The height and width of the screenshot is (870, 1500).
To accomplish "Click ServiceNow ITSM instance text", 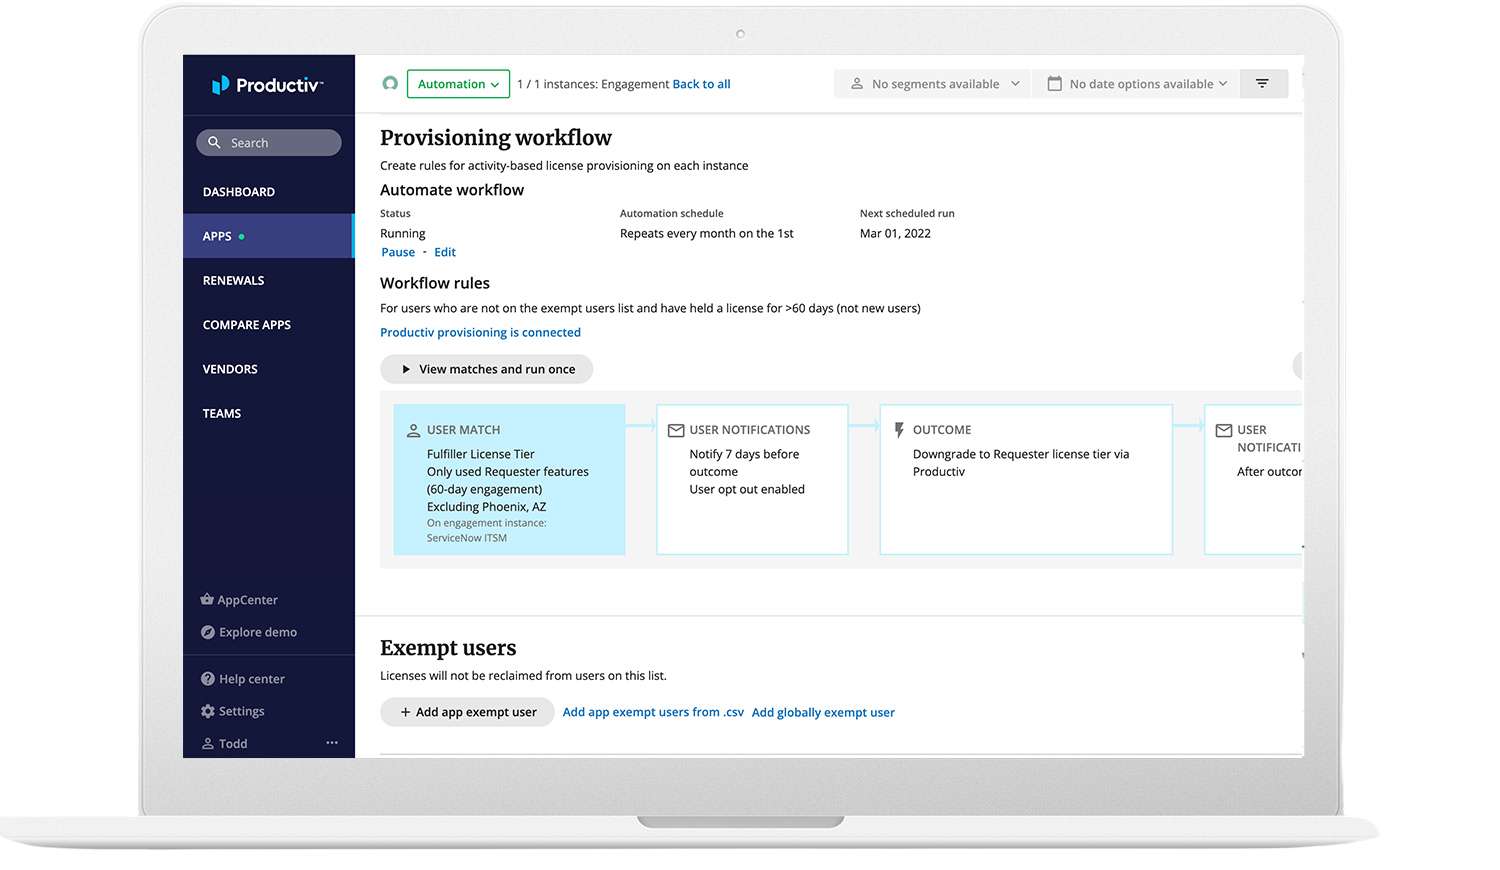I will [467, 538].
